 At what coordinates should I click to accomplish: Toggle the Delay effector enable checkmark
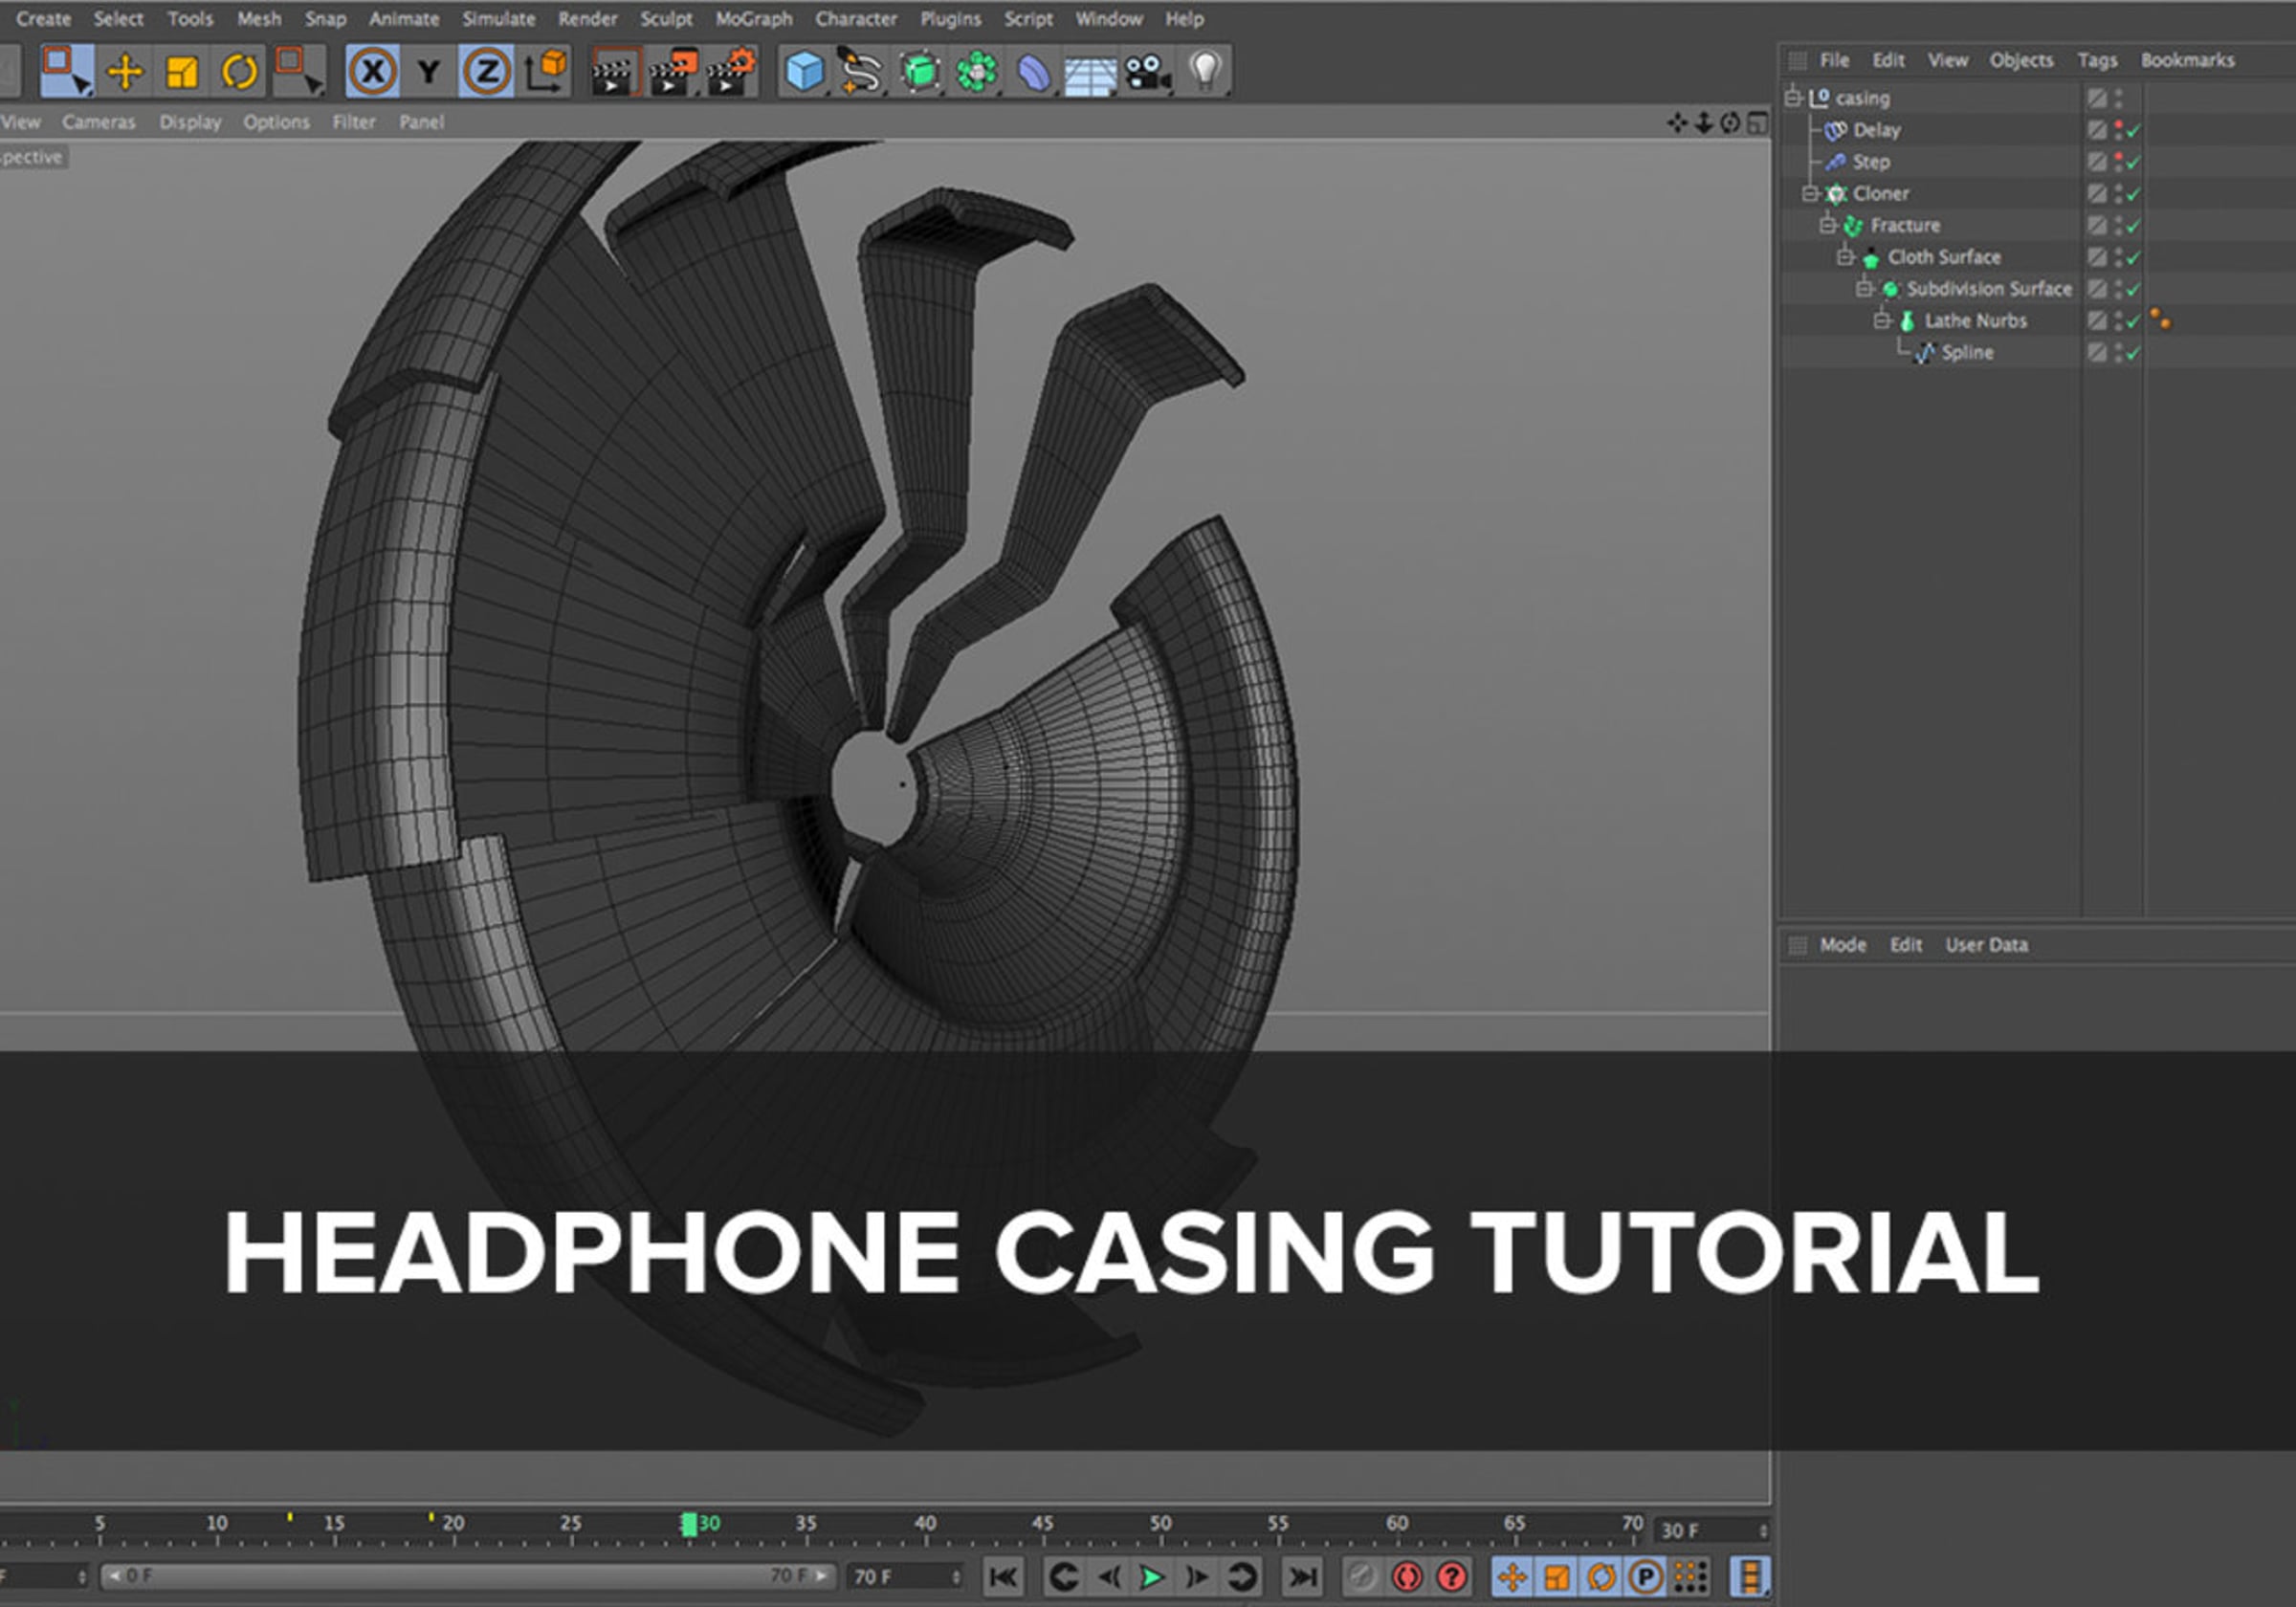[x=2133, y=131]
